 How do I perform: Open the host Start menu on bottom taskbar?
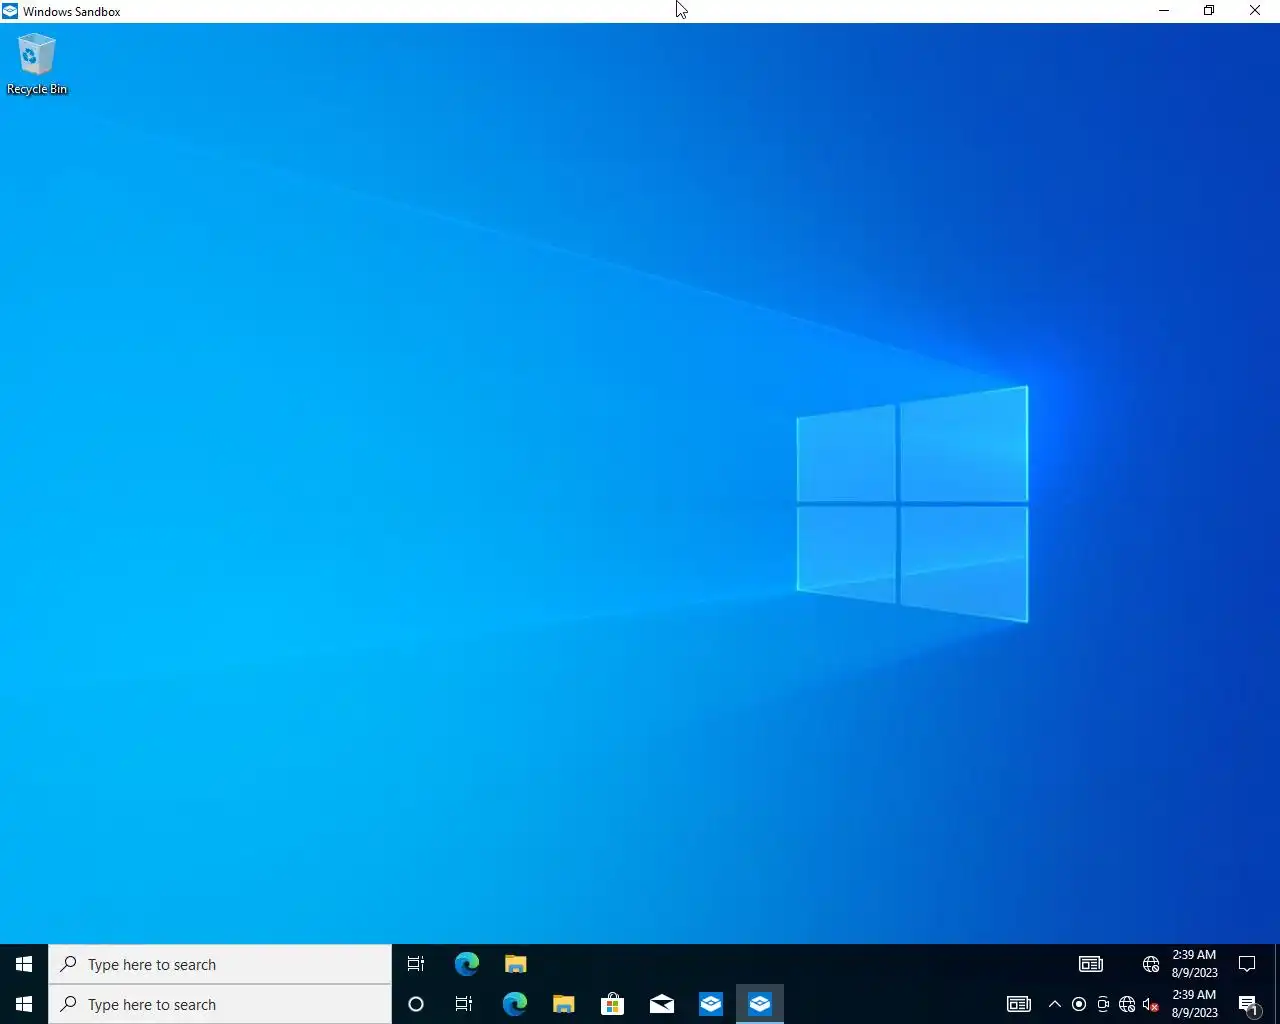(24, 1004)
